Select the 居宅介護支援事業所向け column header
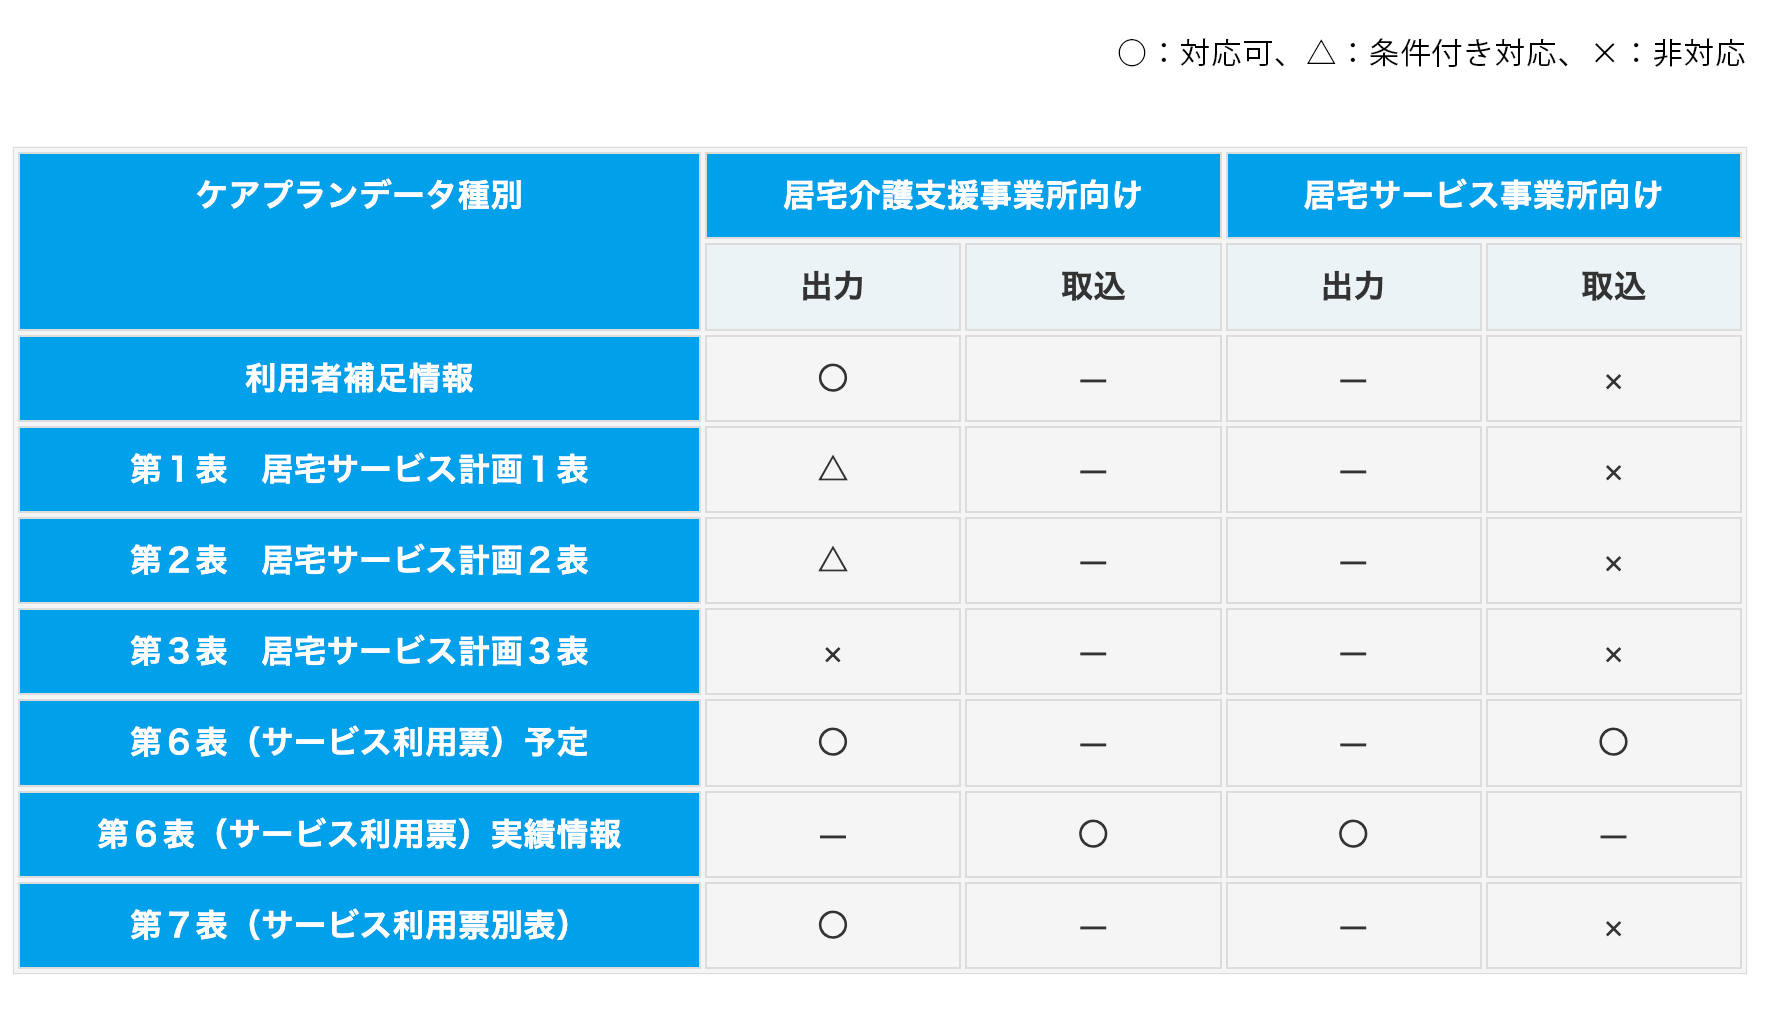 962,195
